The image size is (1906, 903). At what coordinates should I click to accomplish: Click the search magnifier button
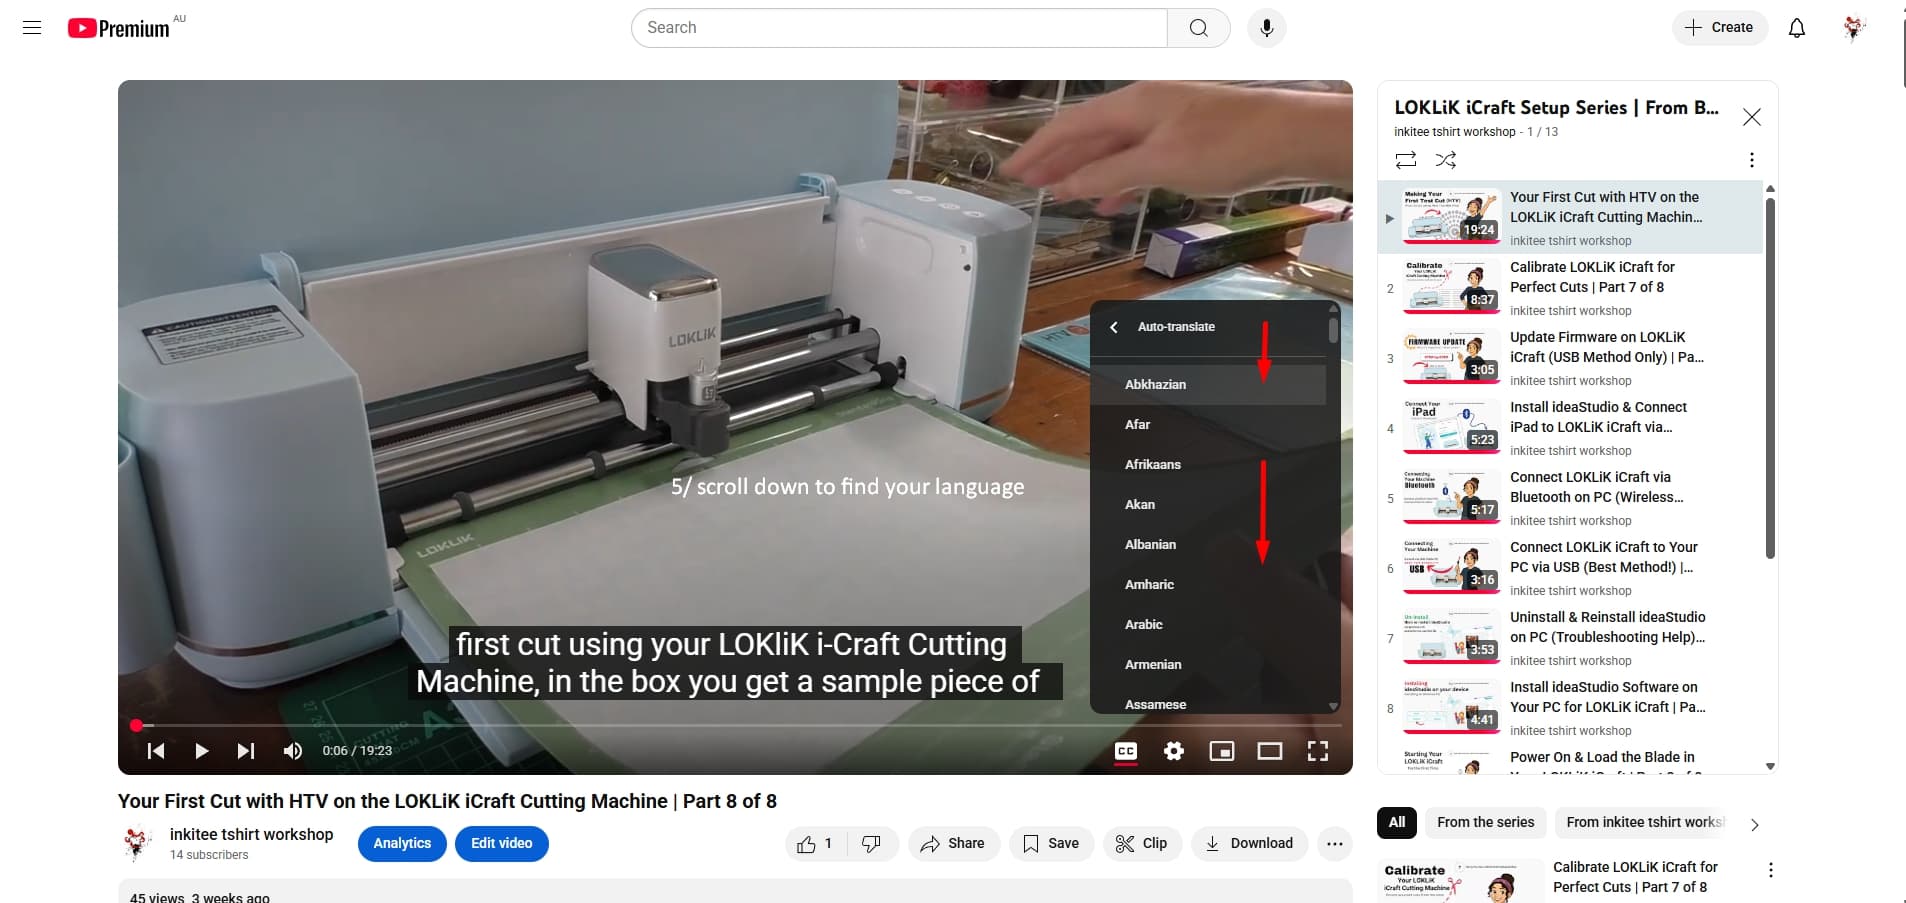click(1198, 28)
